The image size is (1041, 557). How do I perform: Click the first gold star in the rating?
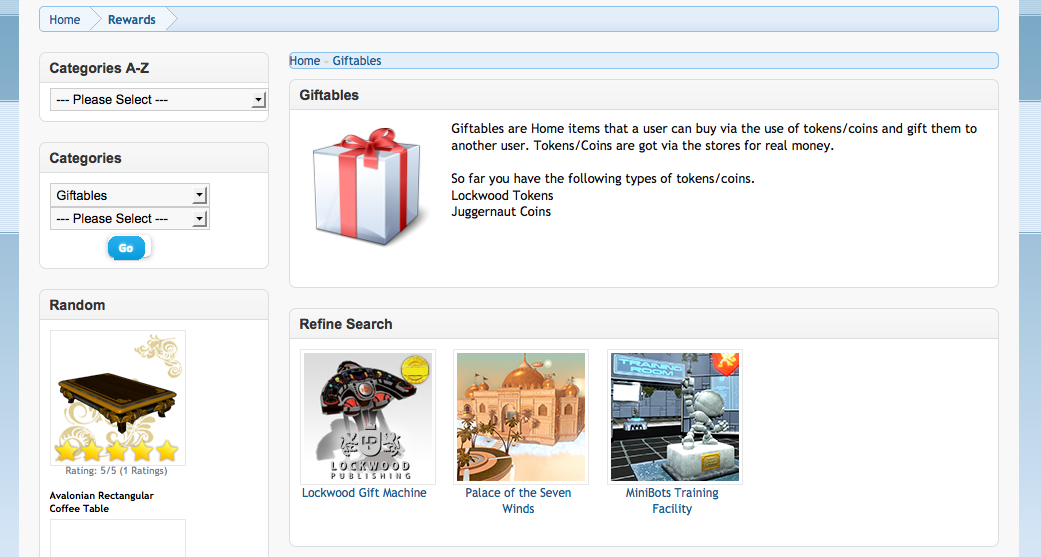click(66, 452)
